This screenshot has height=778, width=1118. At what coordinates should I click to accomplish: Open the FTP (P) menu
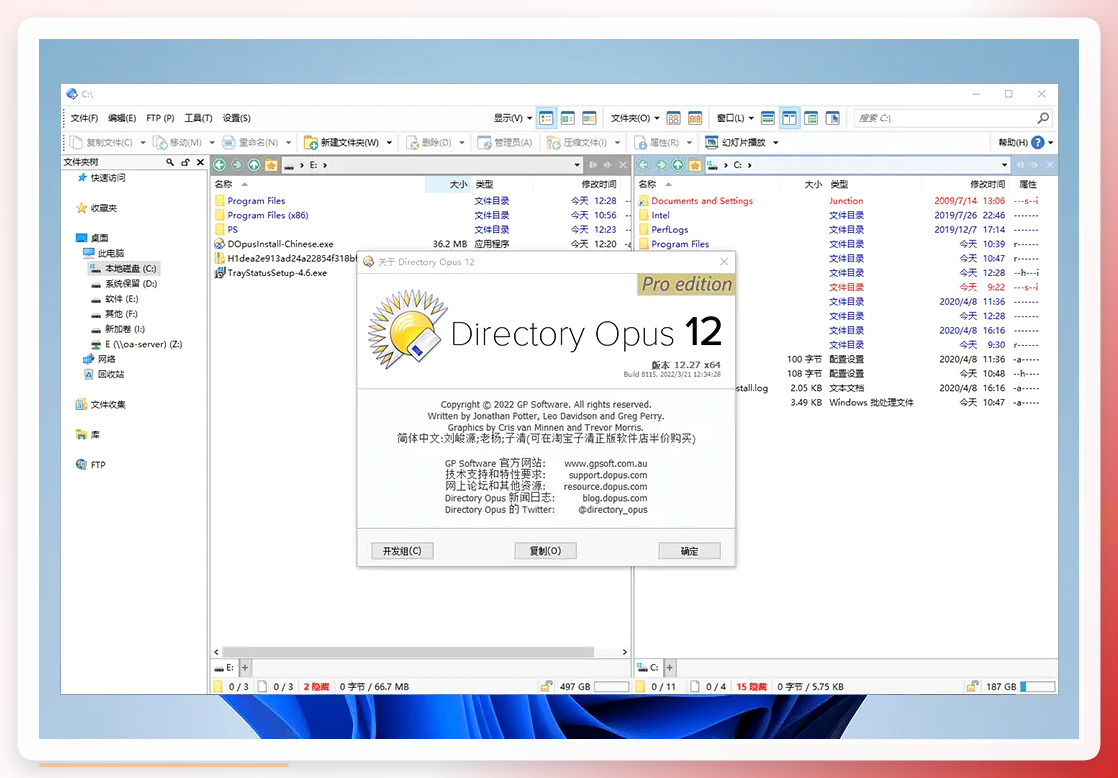[x=160, y=118]
